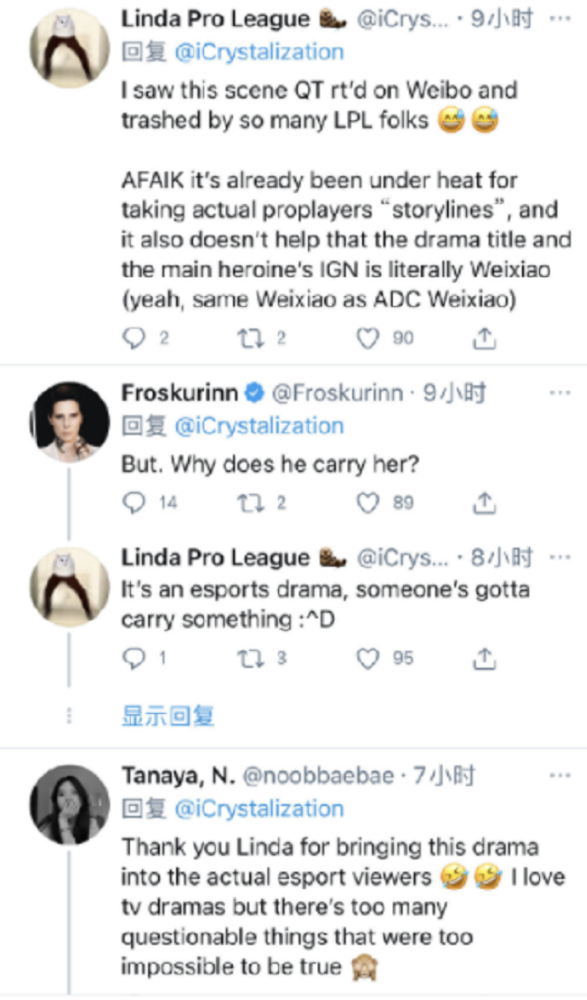This screenshot has width=587, height=1000.
Task: Like the first Linda Pro League tweet
Action: click(368, 339)
